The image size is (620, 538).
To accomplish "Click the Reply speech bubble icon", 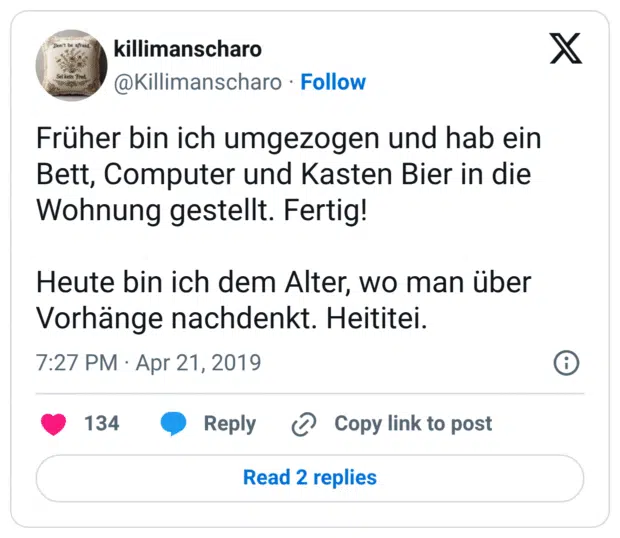I will click(x=173, y=424).
